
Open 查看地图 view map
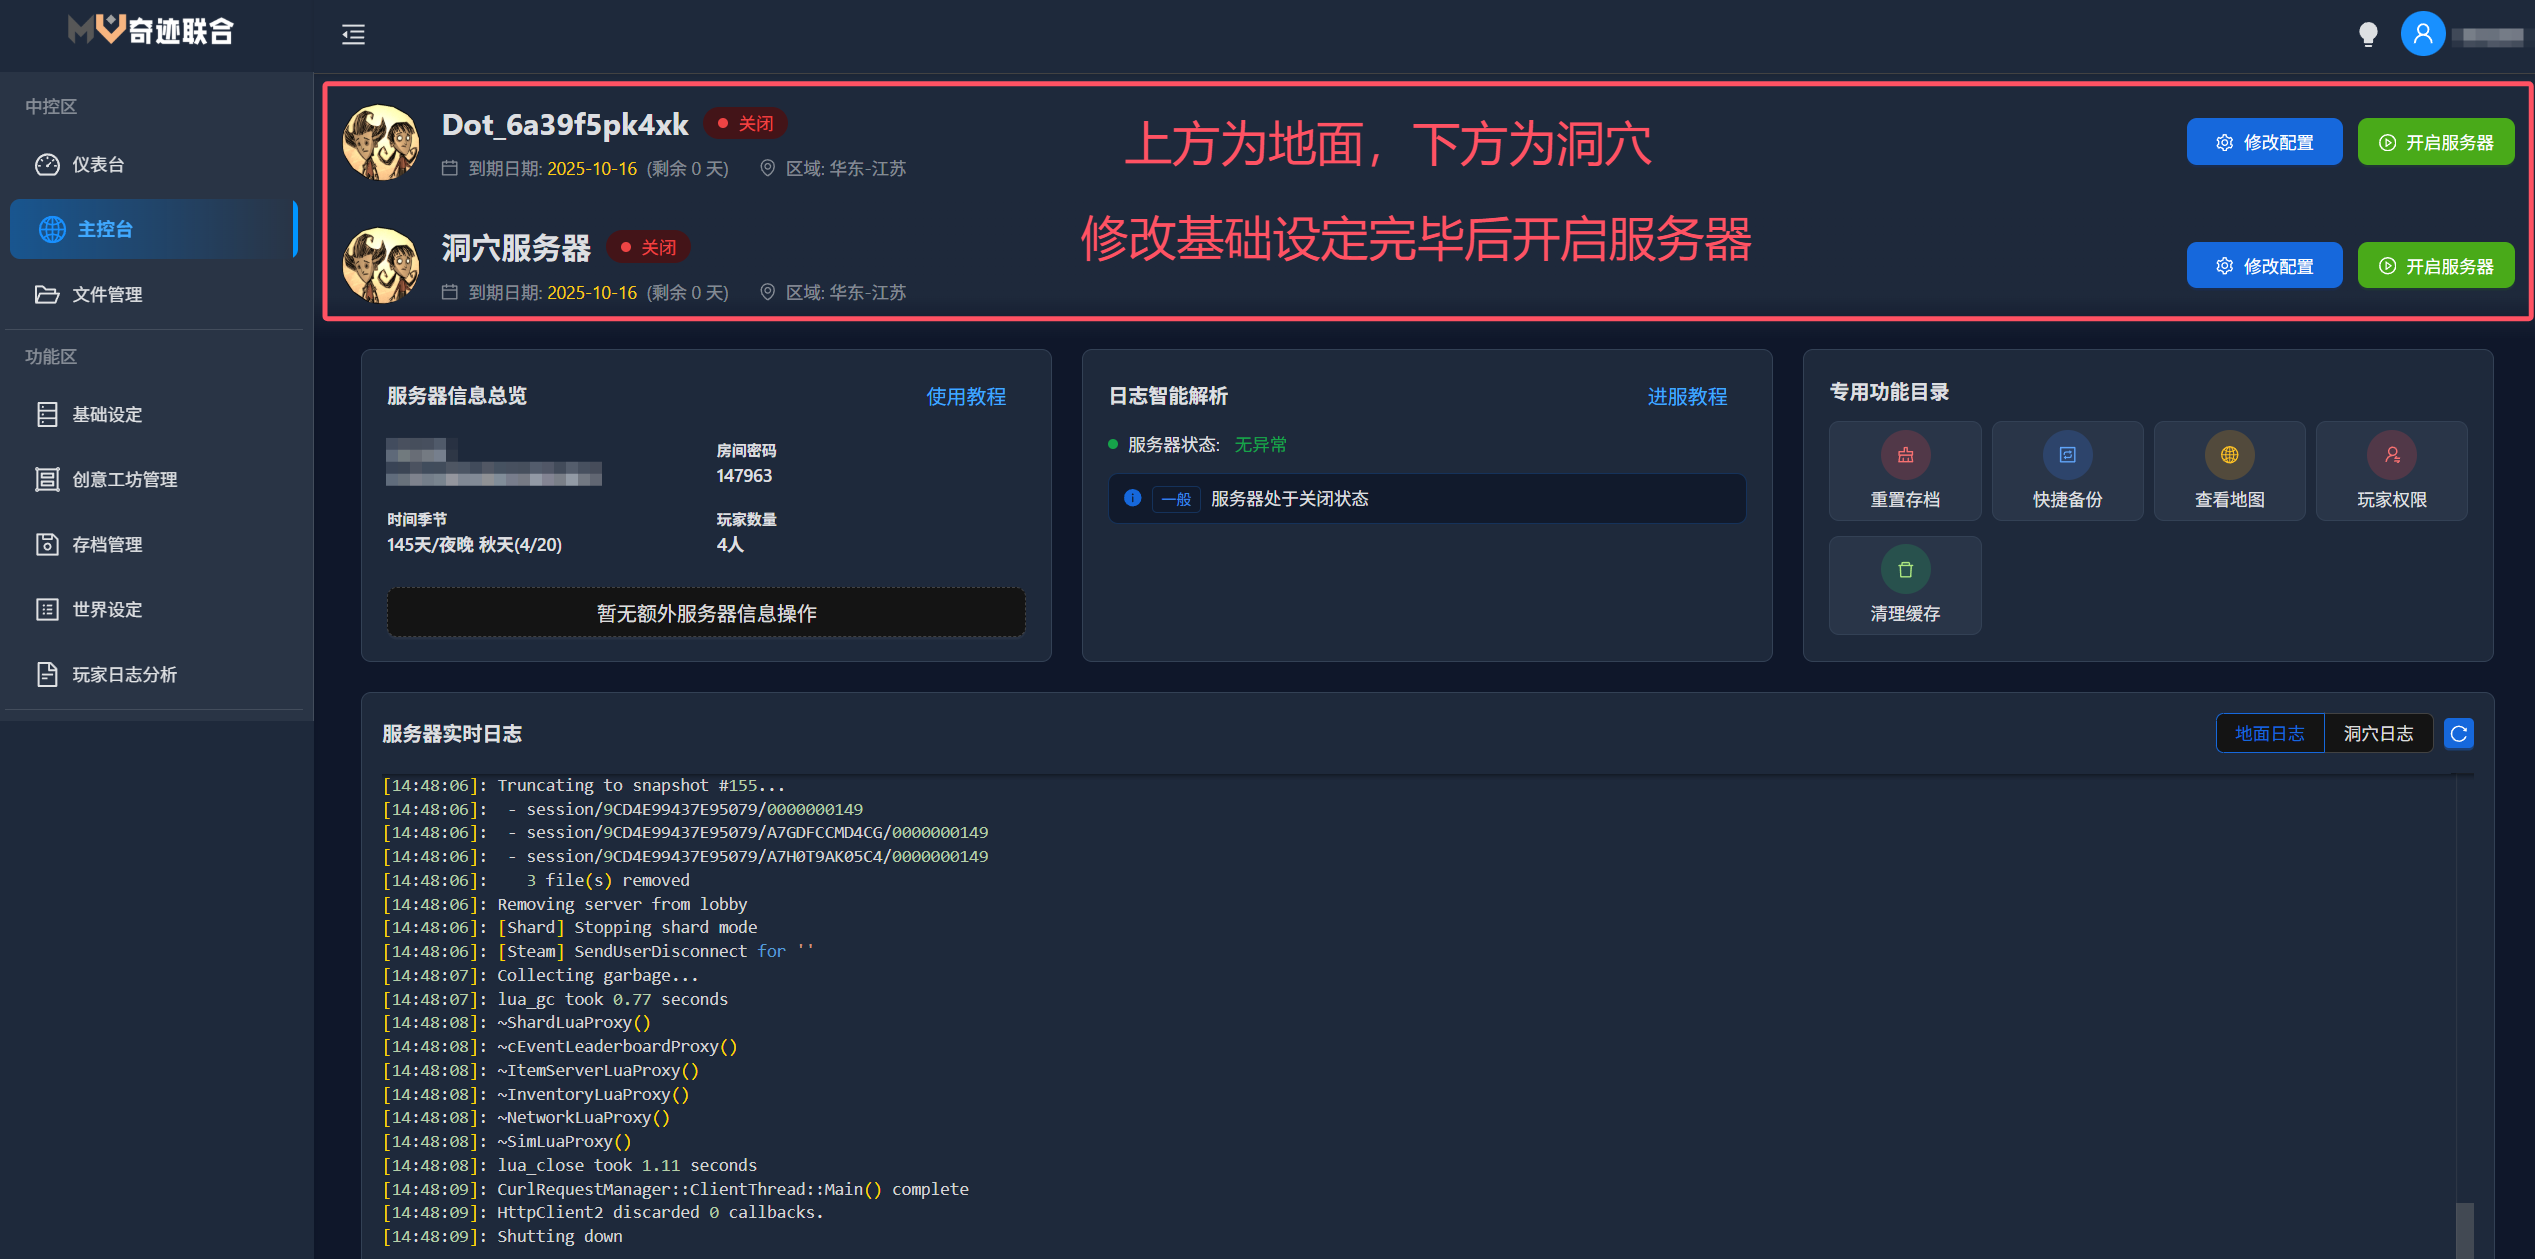[2228, 470]
